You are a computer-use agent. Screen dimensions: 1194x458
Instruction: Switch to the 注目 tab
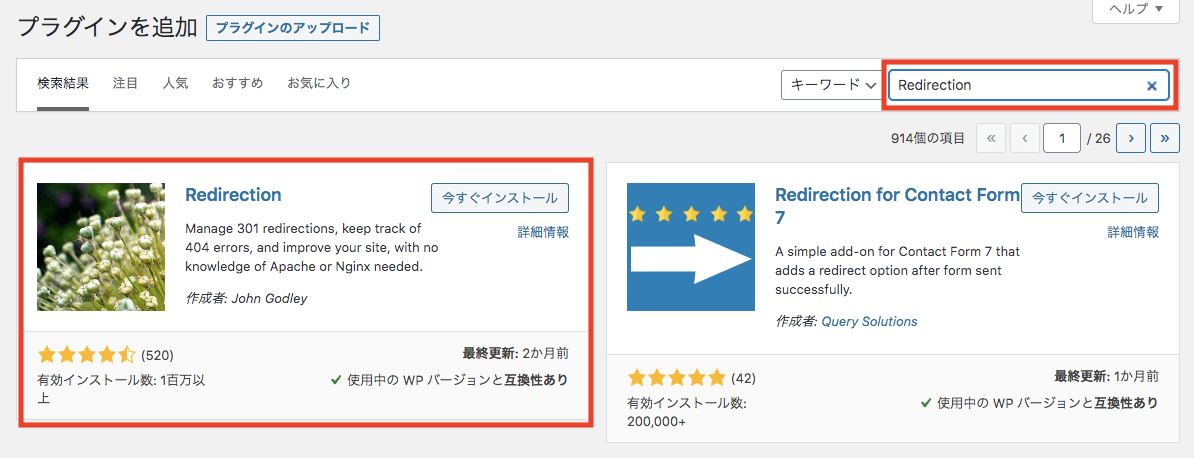coord(126,84)
